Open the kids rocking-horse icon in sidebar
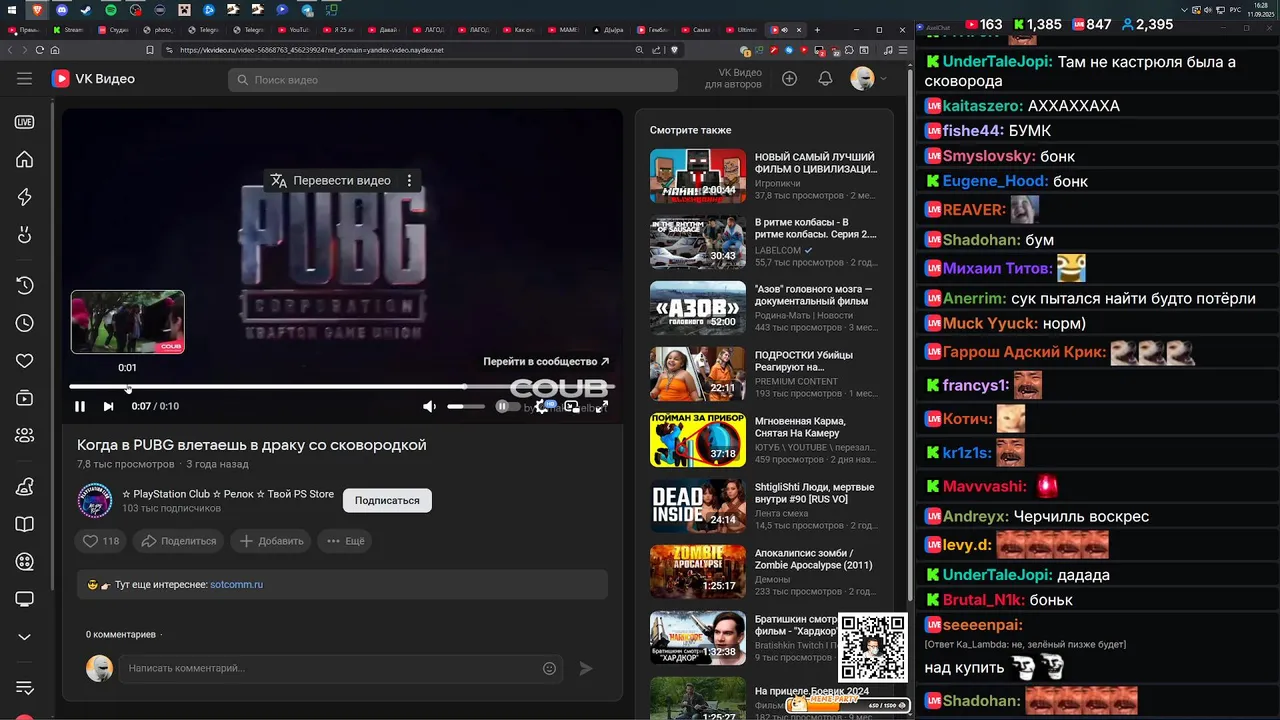This screenshot has width=1280, height=720. tap(25, 487)
